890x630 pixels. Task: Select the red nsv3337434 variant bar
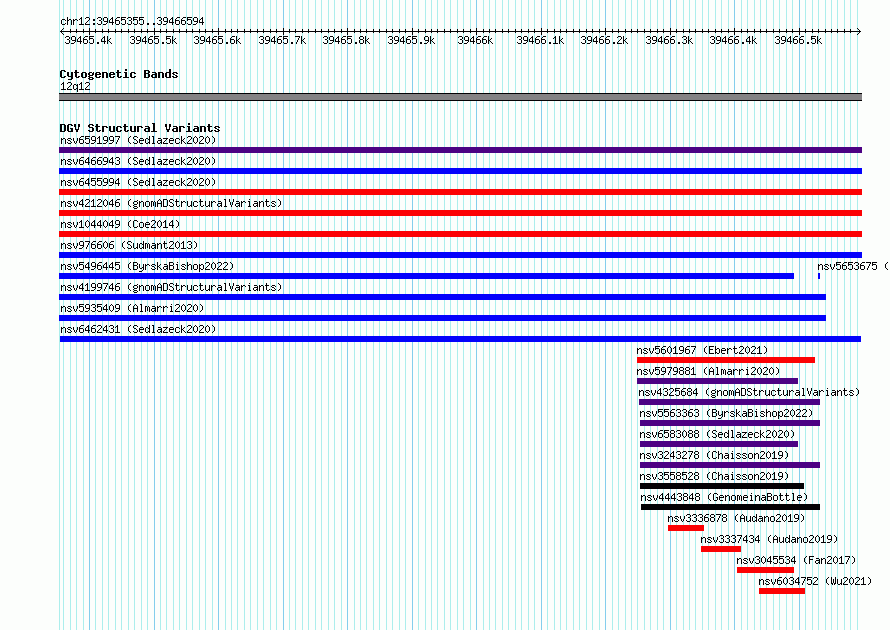721,549
